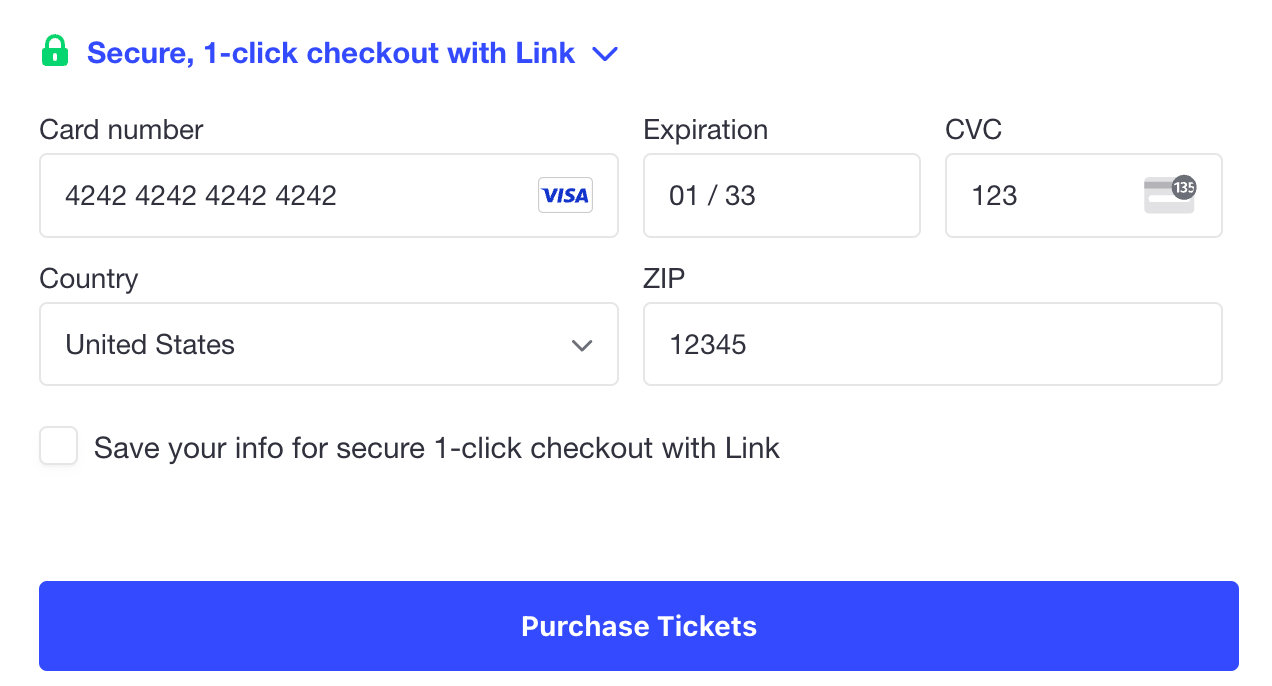Select the Visa logo in the card field
The height and width of the screenshot is (686, 1272).
[x=564, y=195]
